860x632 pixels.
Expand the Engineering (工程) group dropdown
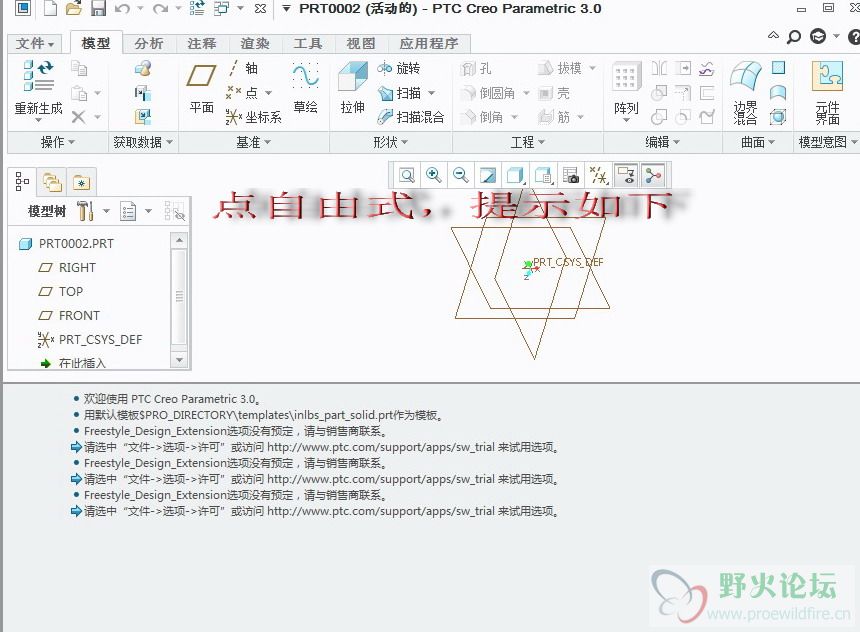(x=528, y=142)
